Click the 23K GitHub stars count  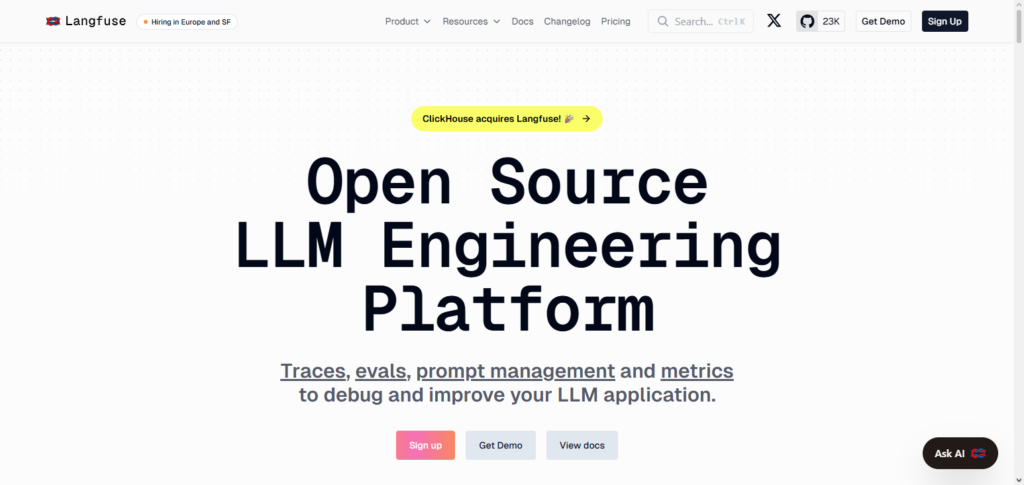pos(831,21)
